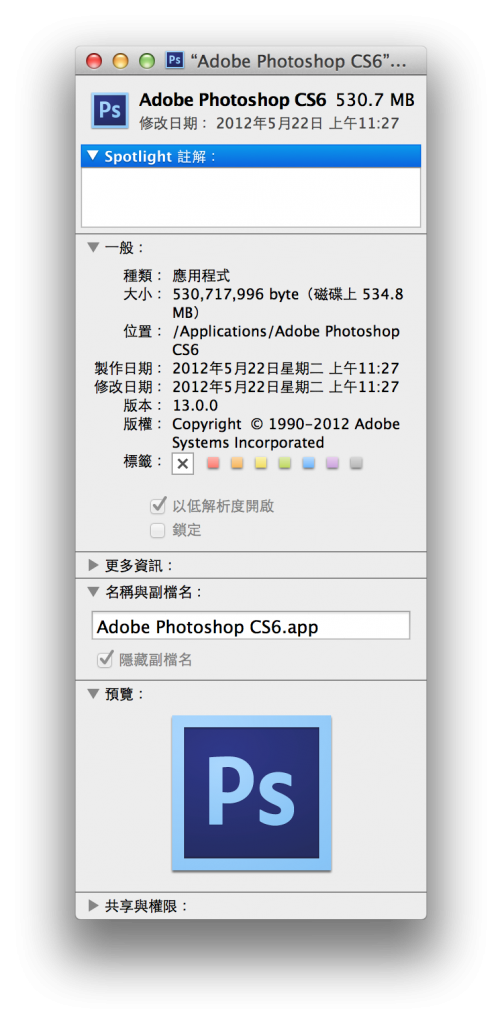Image resolution: width=502 pixels, height=1024 pixels.
Task: Click the large Ps preview image
Action: pyautogui.click(x=251, y=793)
